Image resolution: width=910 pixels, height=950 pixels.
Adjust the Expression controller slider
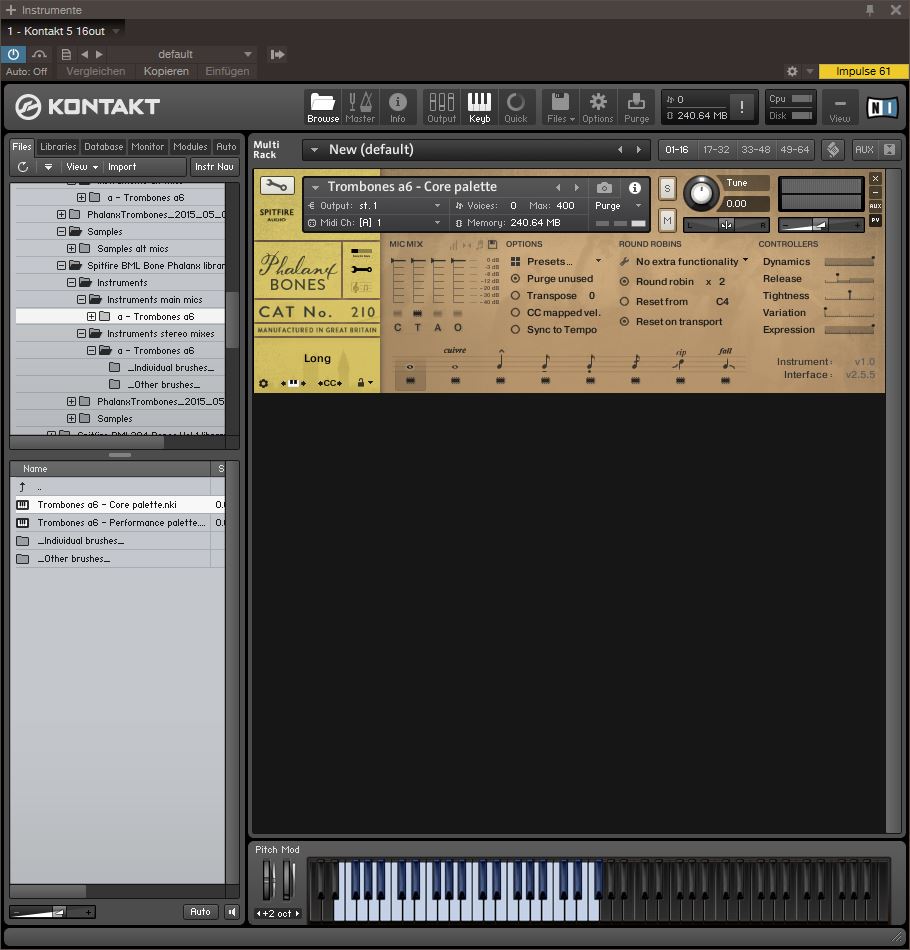coord(849,330)
